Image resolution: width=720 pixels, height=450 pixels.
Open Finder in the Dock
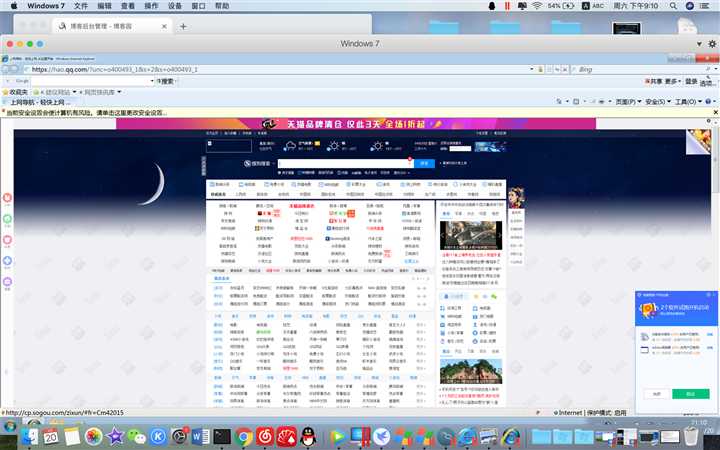tap(29, 436)
